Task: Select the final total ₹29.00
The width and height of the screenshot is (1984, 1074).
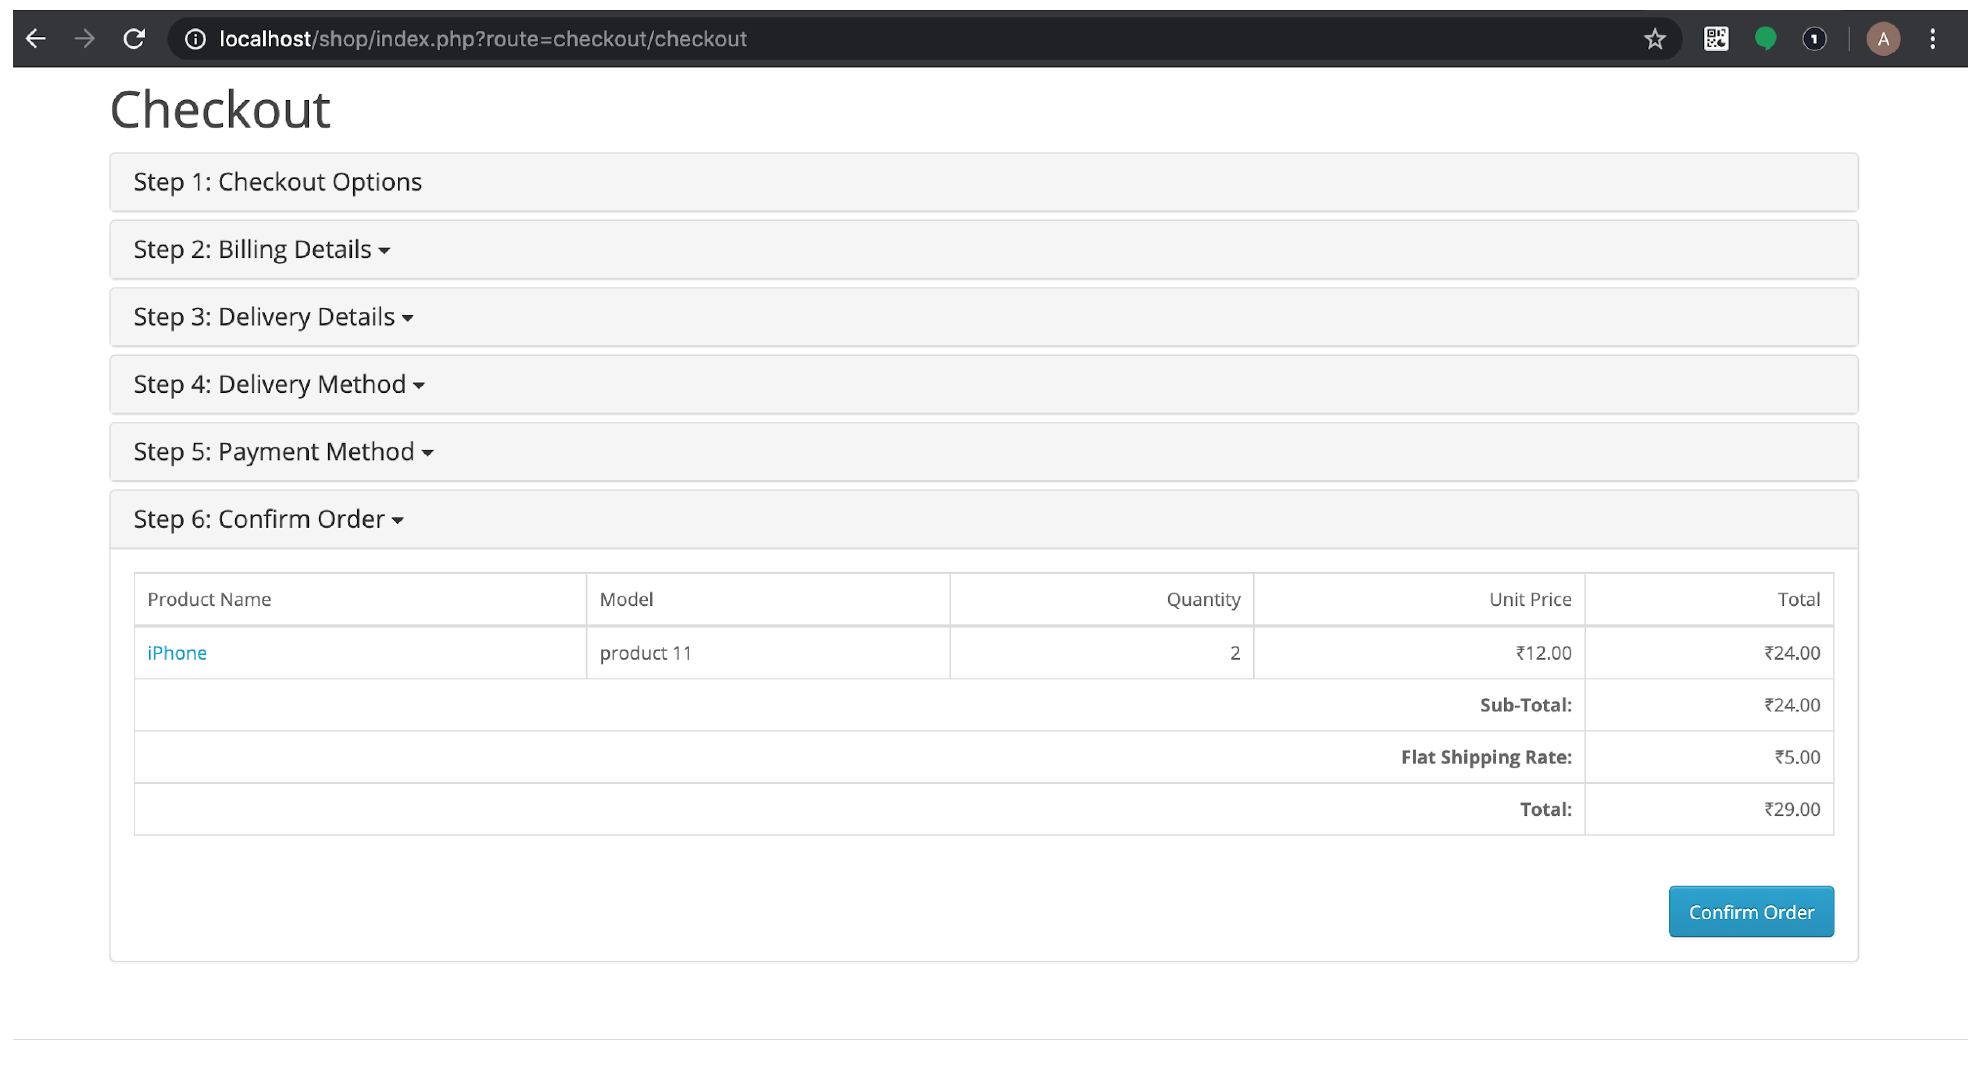Action: 1792,809
